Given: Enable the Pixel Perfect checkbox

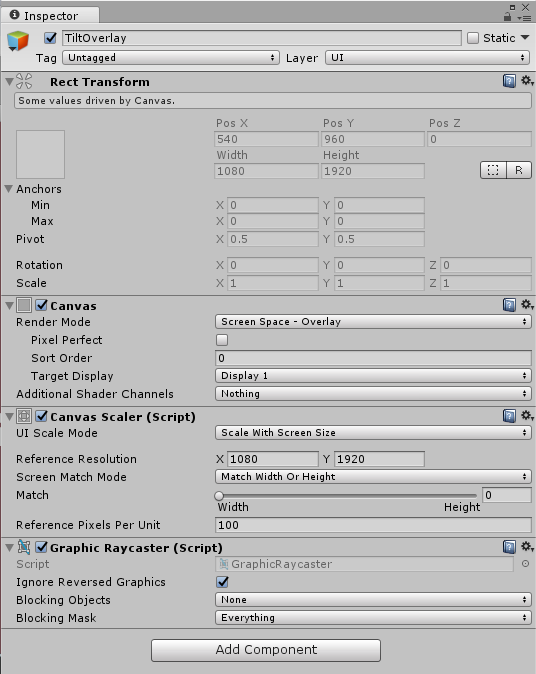Looking at the screenshot, I should 222,340.
